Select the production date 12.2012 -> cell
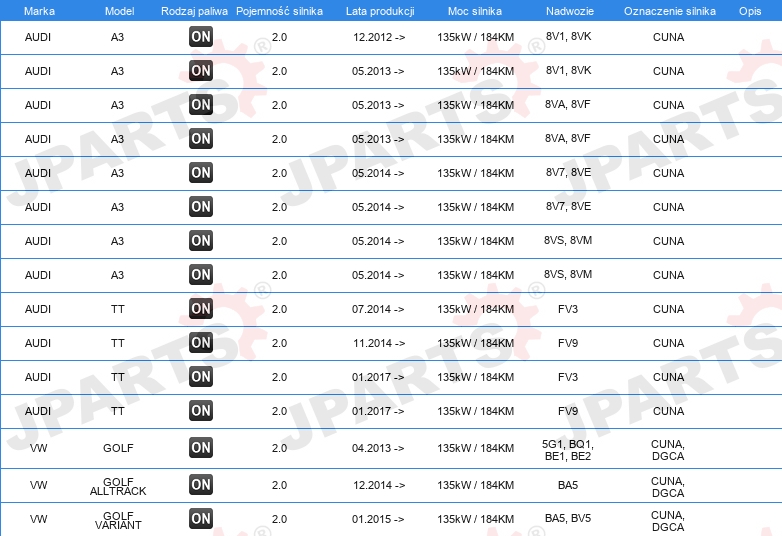 click(379, 37)
